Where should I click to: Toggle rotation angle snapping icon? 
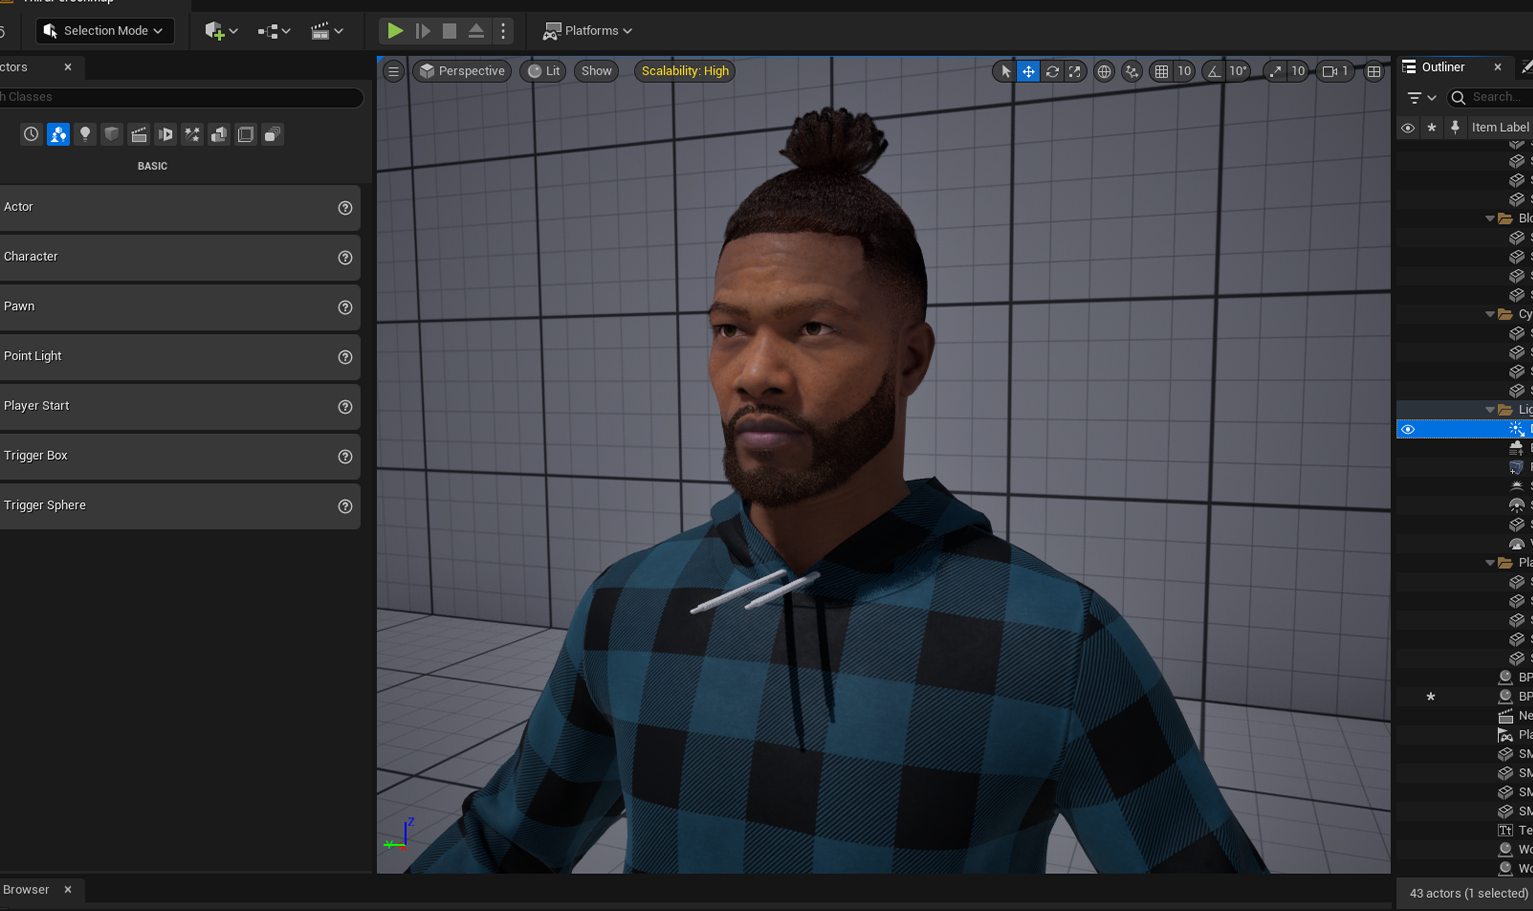pyautogui.click(x=1214, y=71)
